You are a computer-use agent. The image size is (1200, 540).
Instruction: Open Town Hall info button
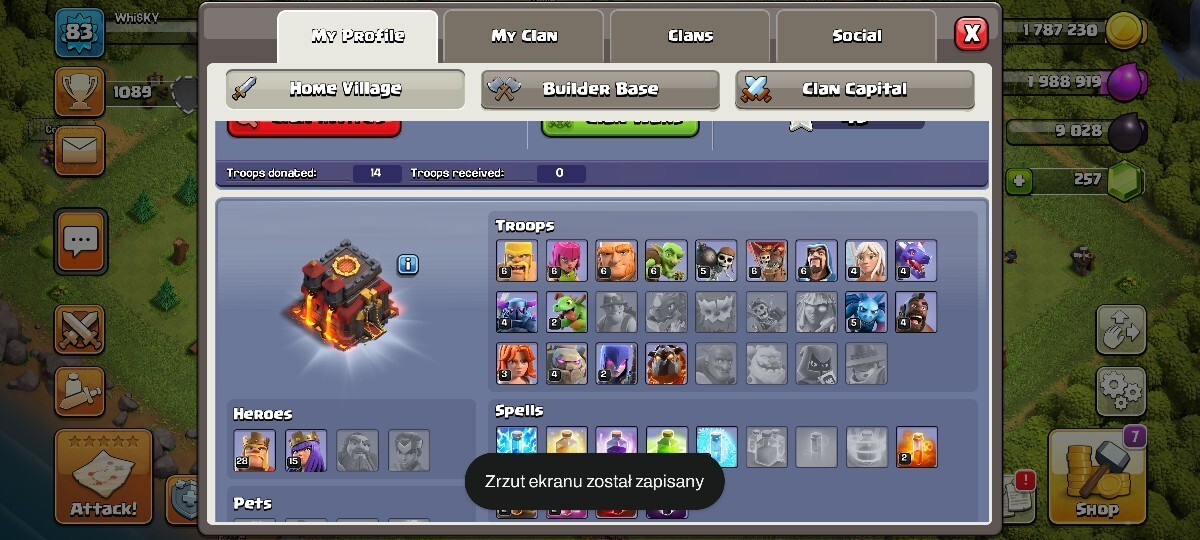tap(408, 264)
